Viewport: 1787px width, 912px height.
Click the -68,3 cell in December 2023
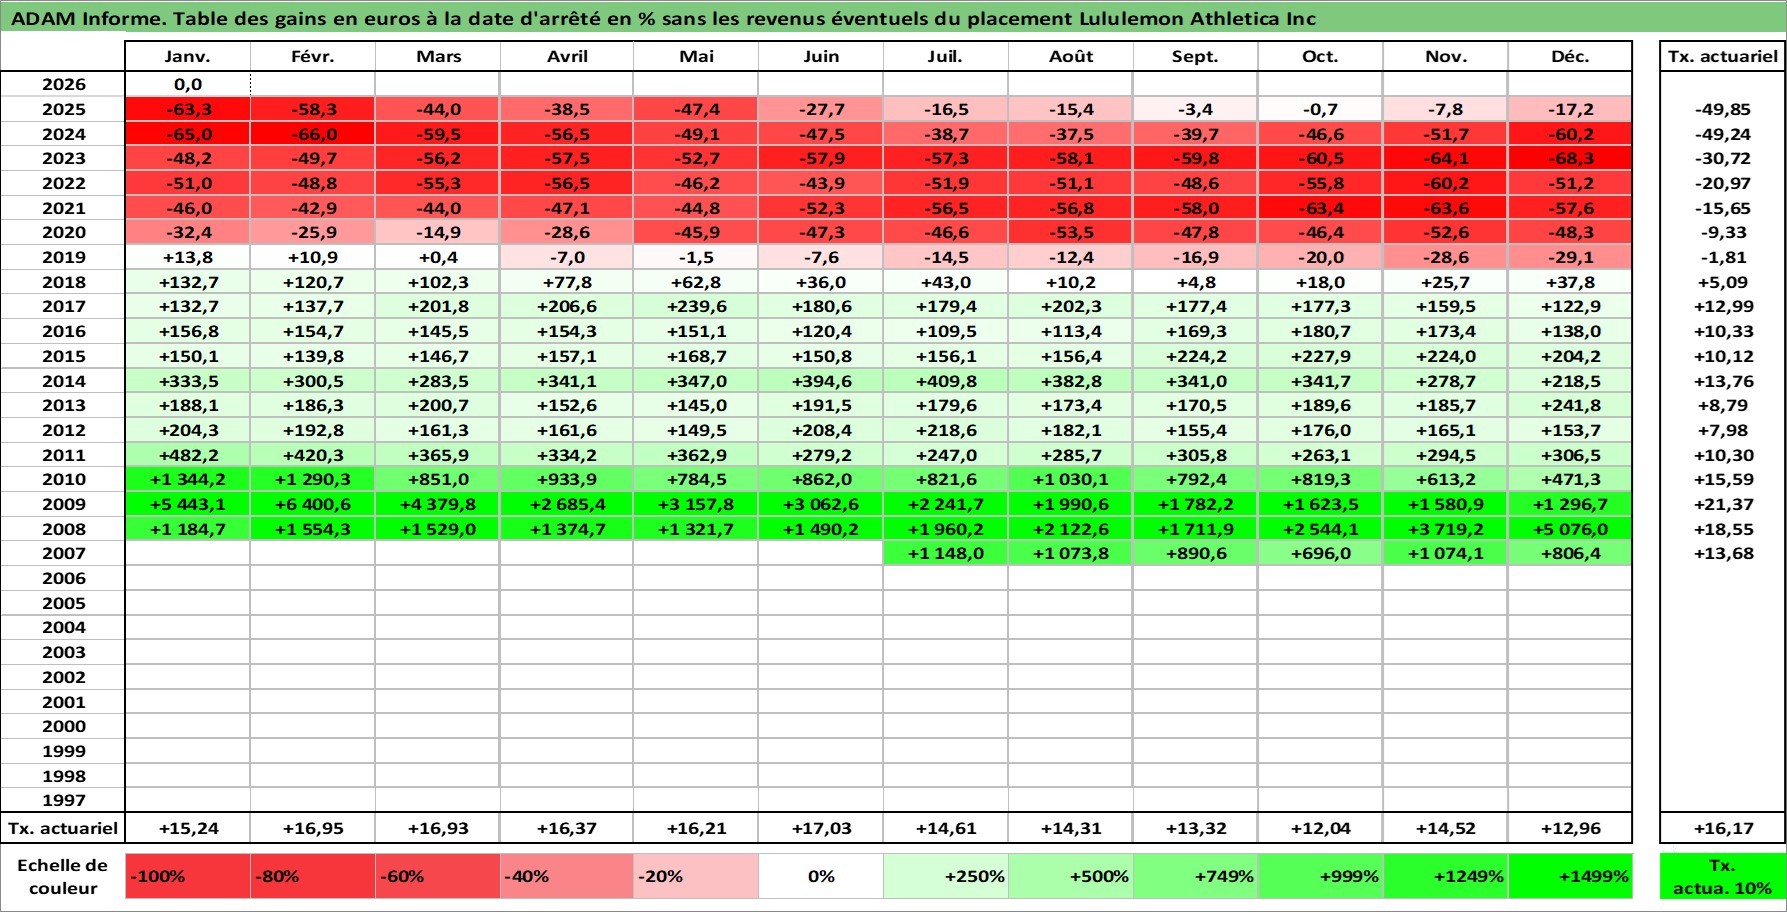tap(1570, 158)
